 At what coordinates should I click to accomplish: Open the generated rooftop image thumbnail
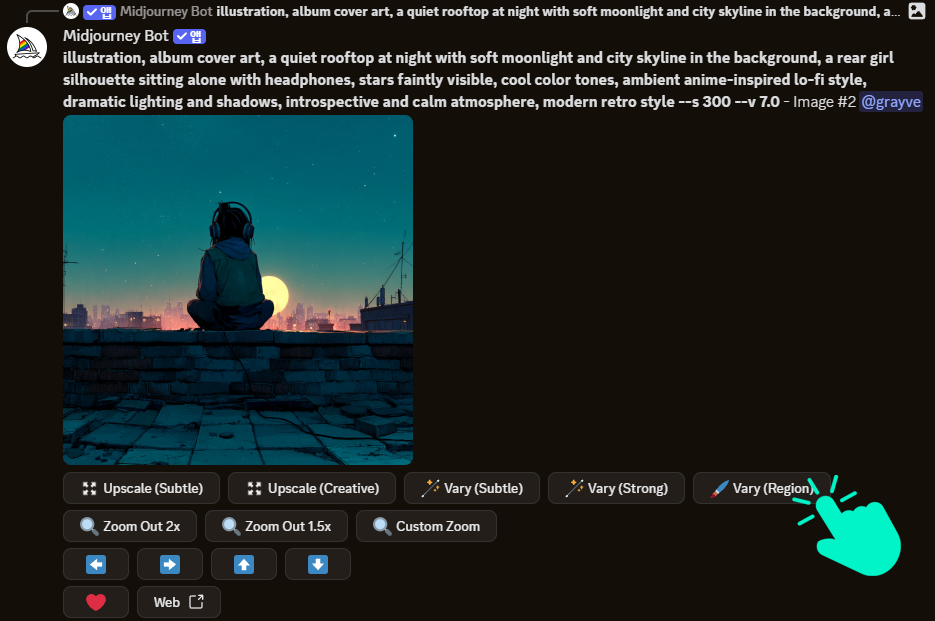click(x=238, y=290)
